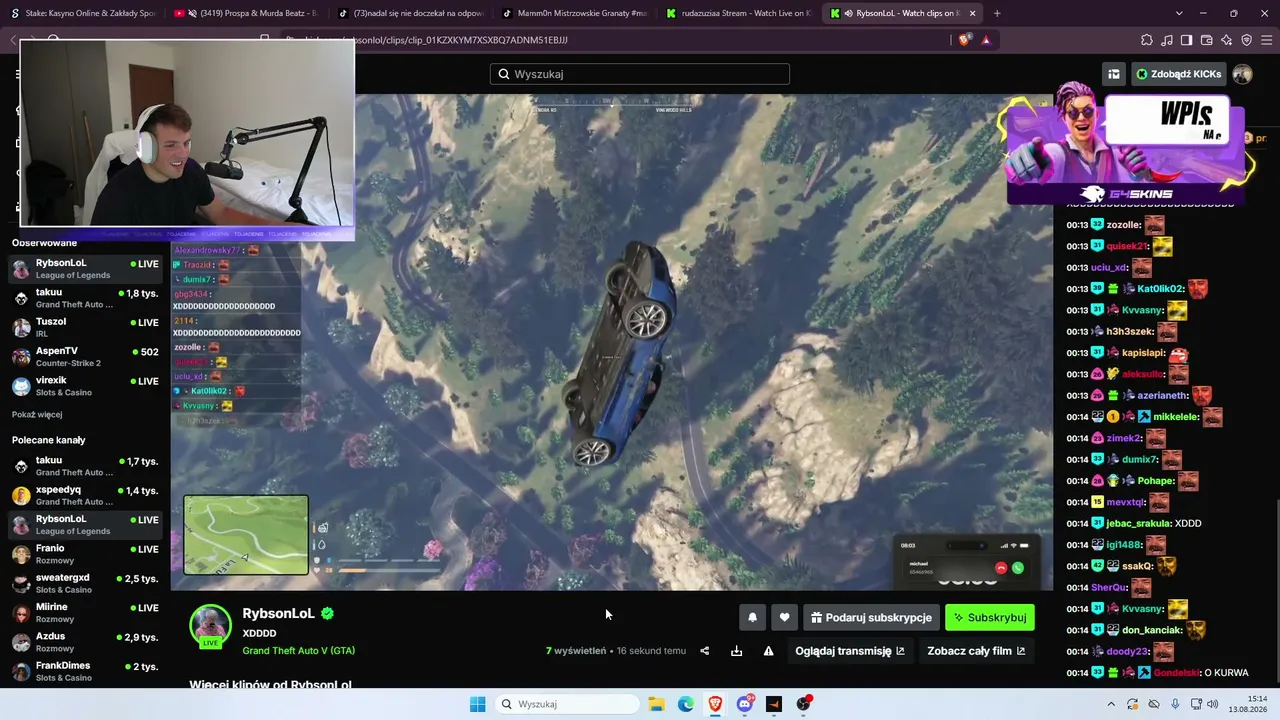
Task: Open the Brave Shields icon in address bar
Action: pyautogui.click(x=965, y=40)
